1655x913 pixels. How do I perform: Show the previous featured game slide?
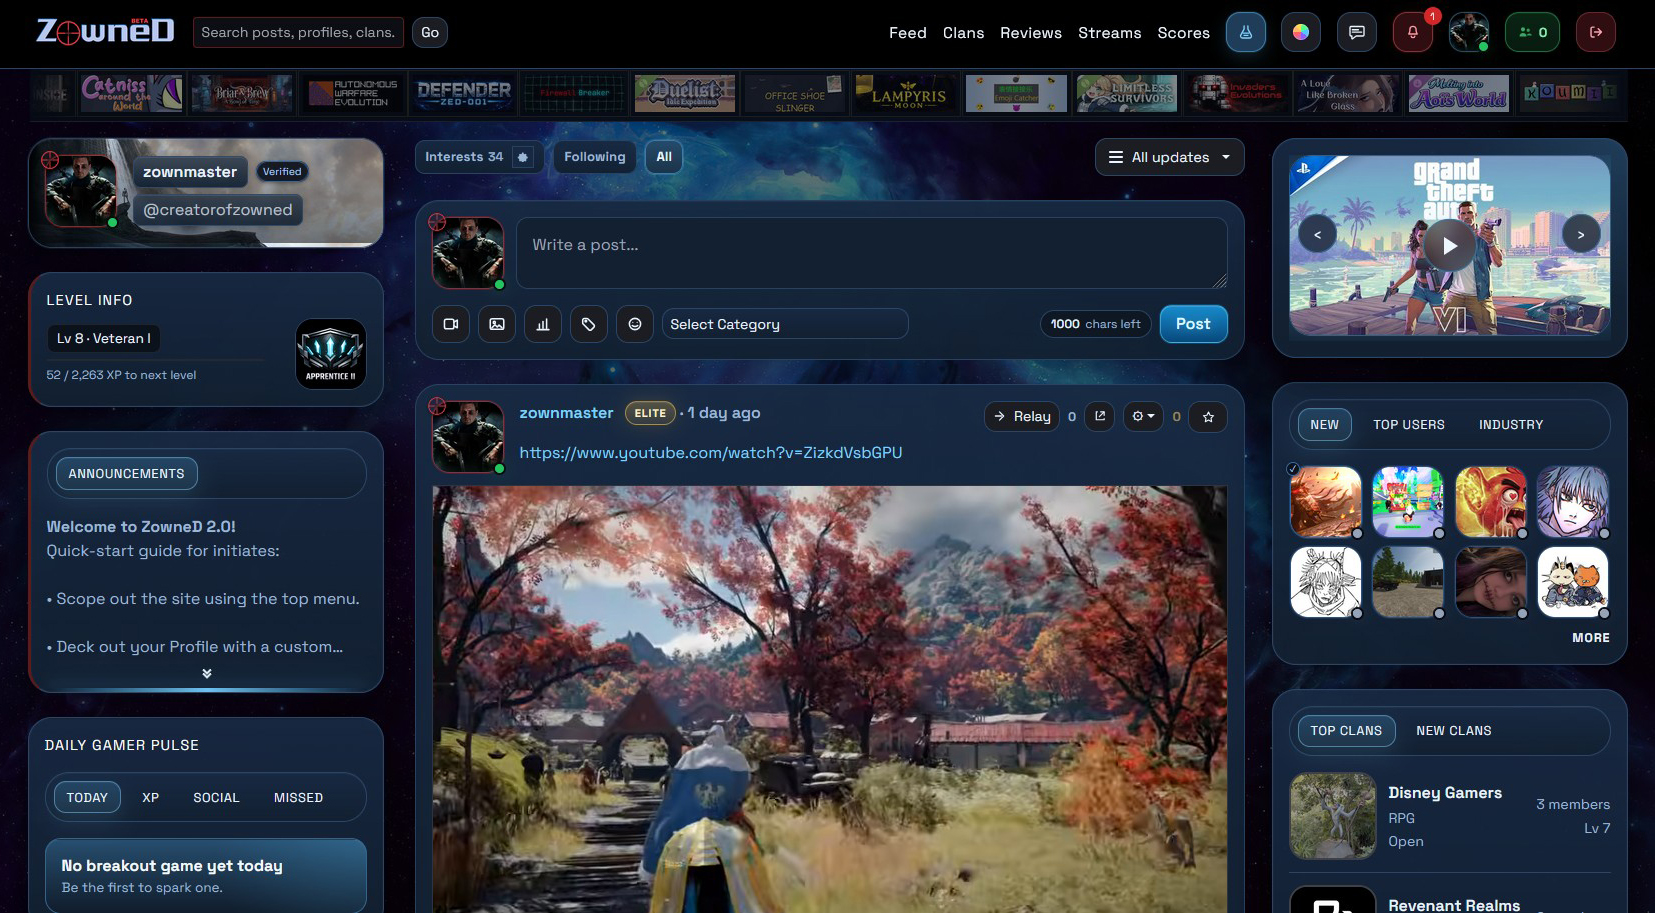pyautogui.click(x=1318, y=235)
